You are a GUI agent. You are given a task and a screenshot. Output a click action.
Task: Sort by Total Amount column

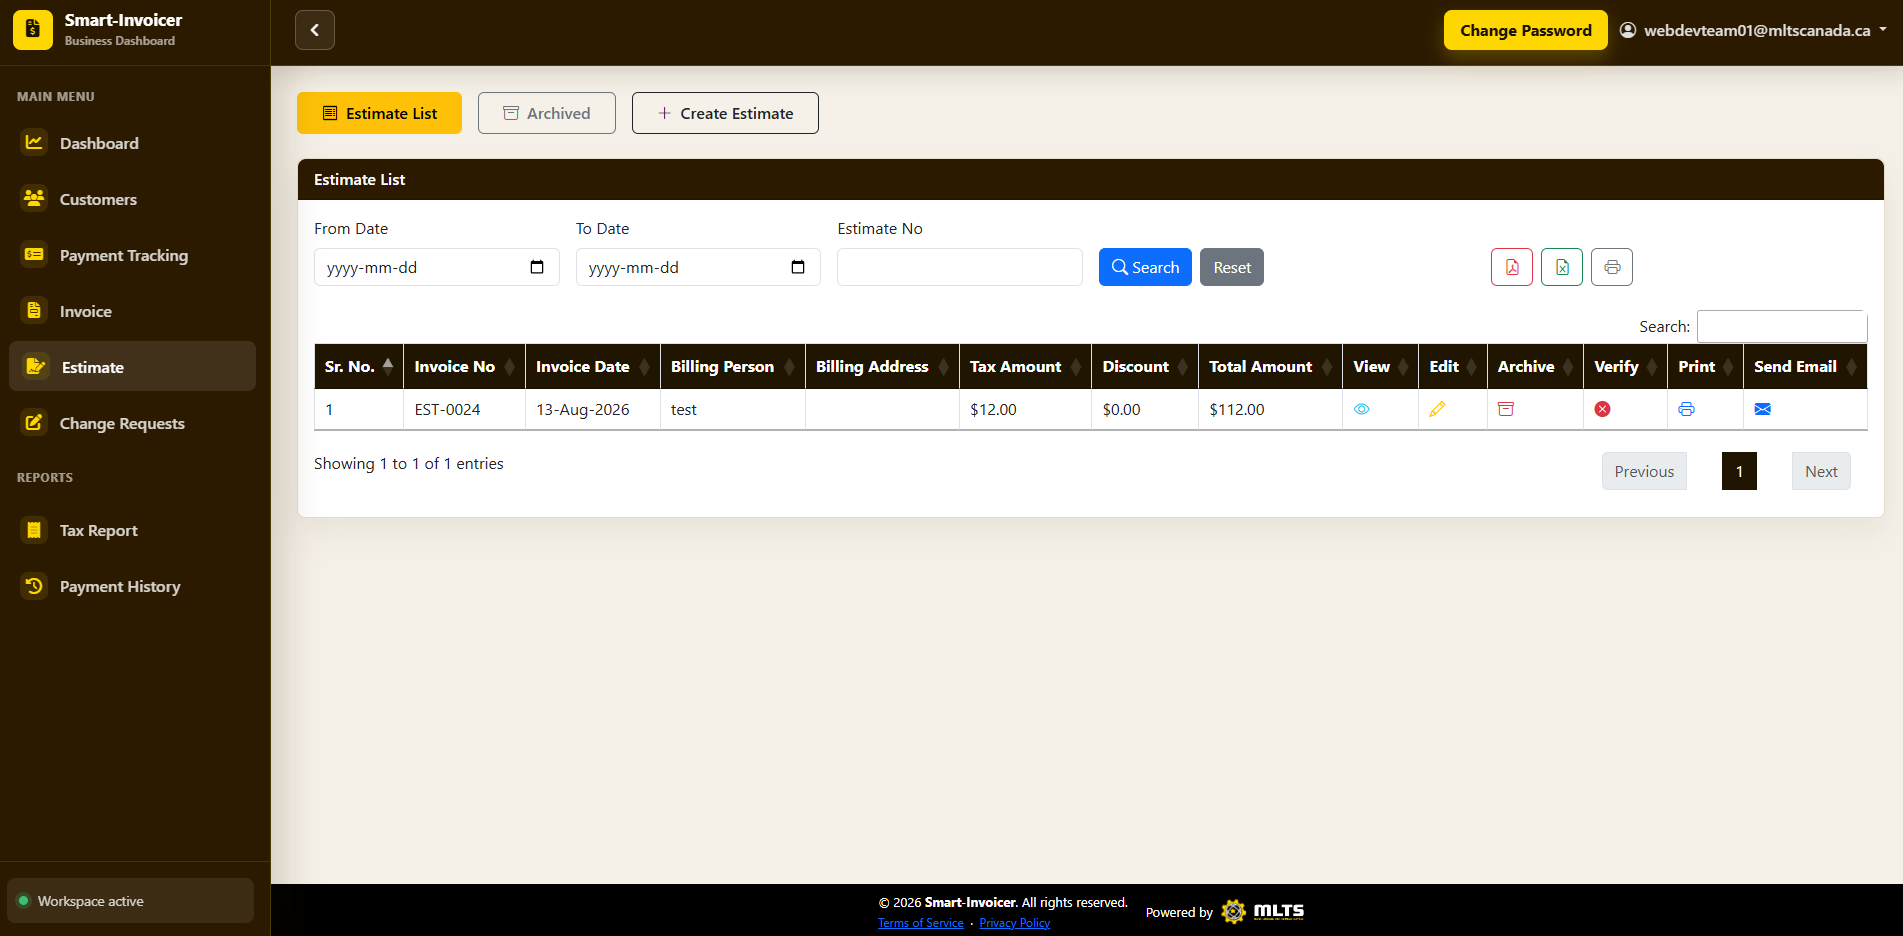click(x=1271, y=366)
